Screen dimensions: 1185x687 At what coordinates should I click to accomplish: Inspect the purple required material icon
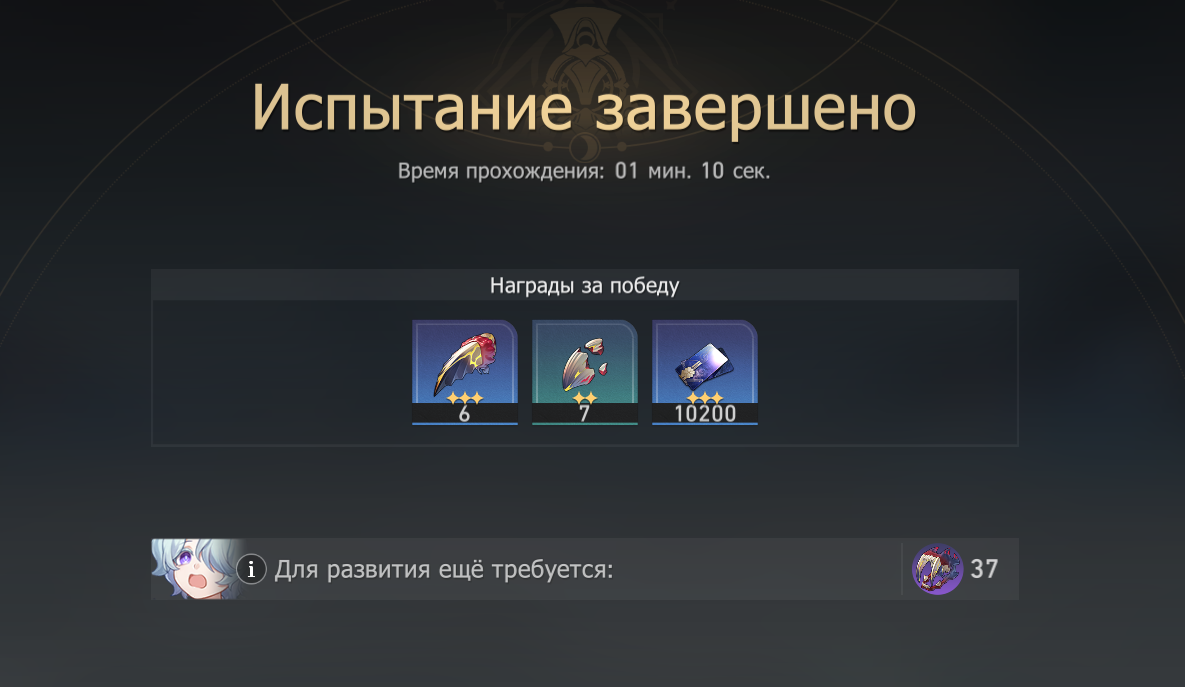coord(937,569)
